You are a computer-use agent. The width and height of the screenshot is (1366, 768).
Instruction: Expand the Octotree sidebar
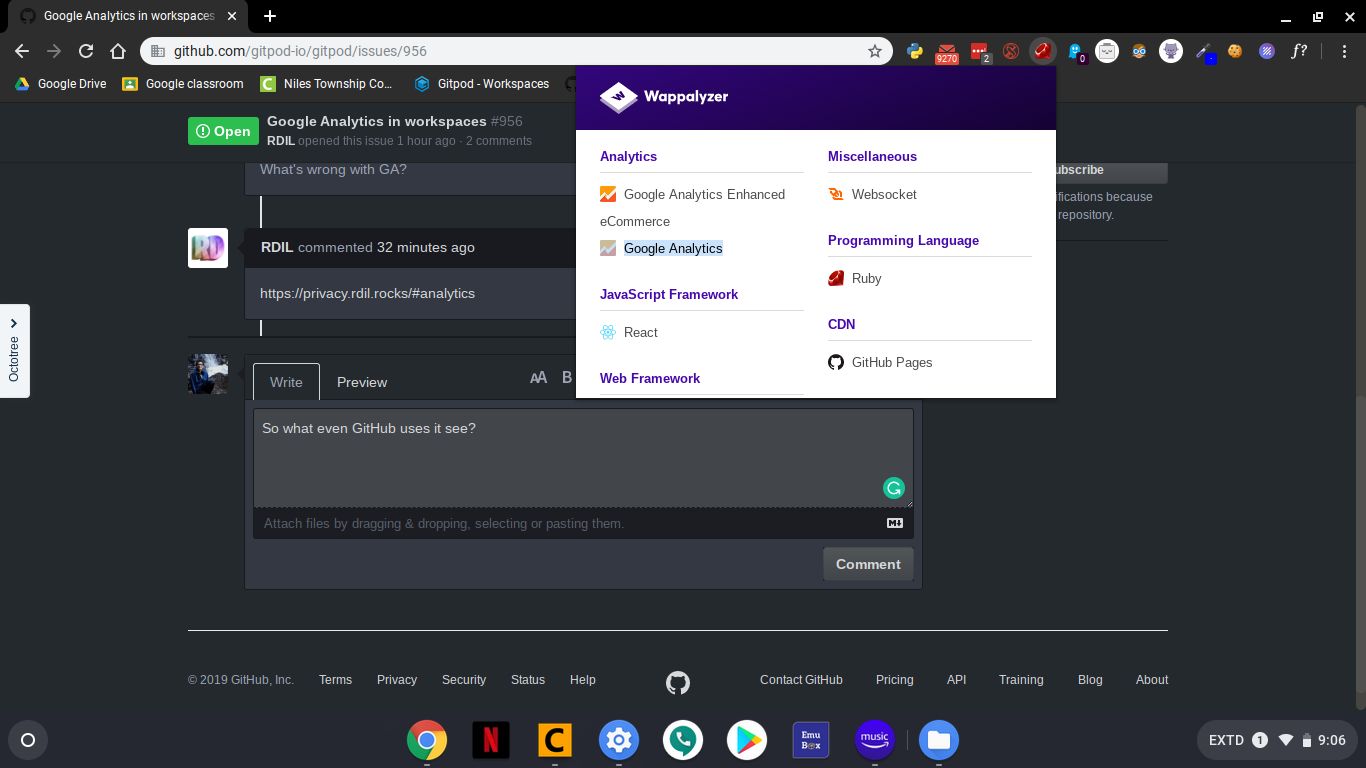pos(14,351)
